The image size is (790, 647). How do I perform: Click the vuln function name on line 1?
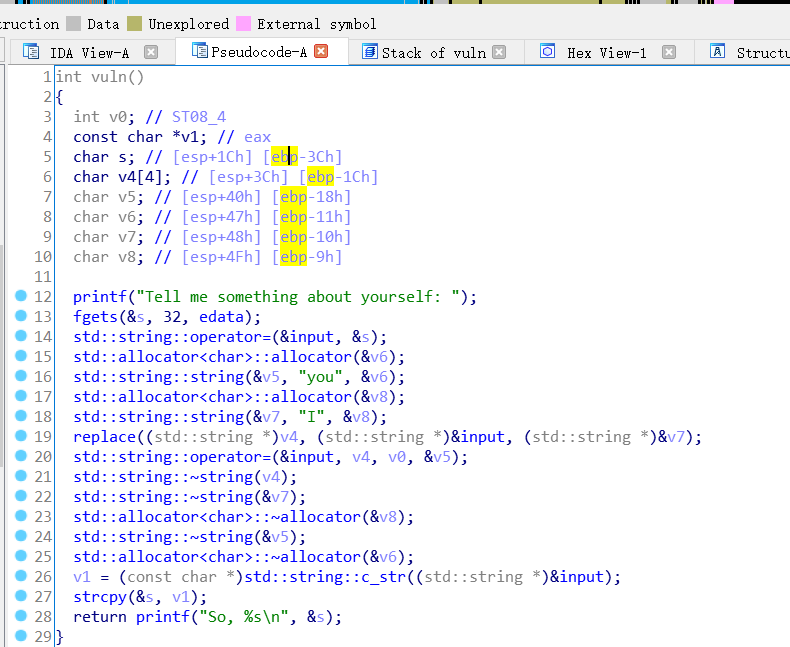(x=109, y=77)
